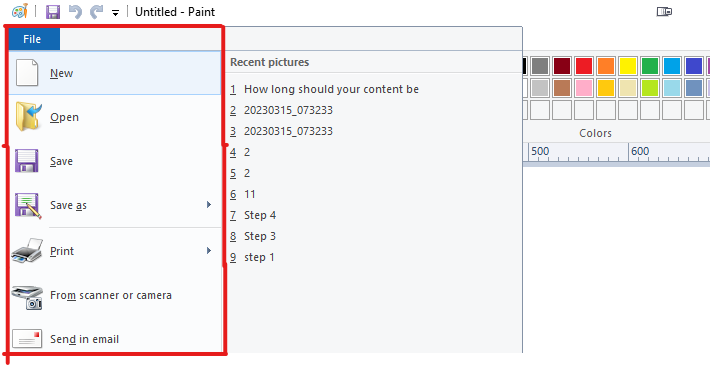710x365 pixels.
Task: Select the New blank page icon
Action: point(27,72)
